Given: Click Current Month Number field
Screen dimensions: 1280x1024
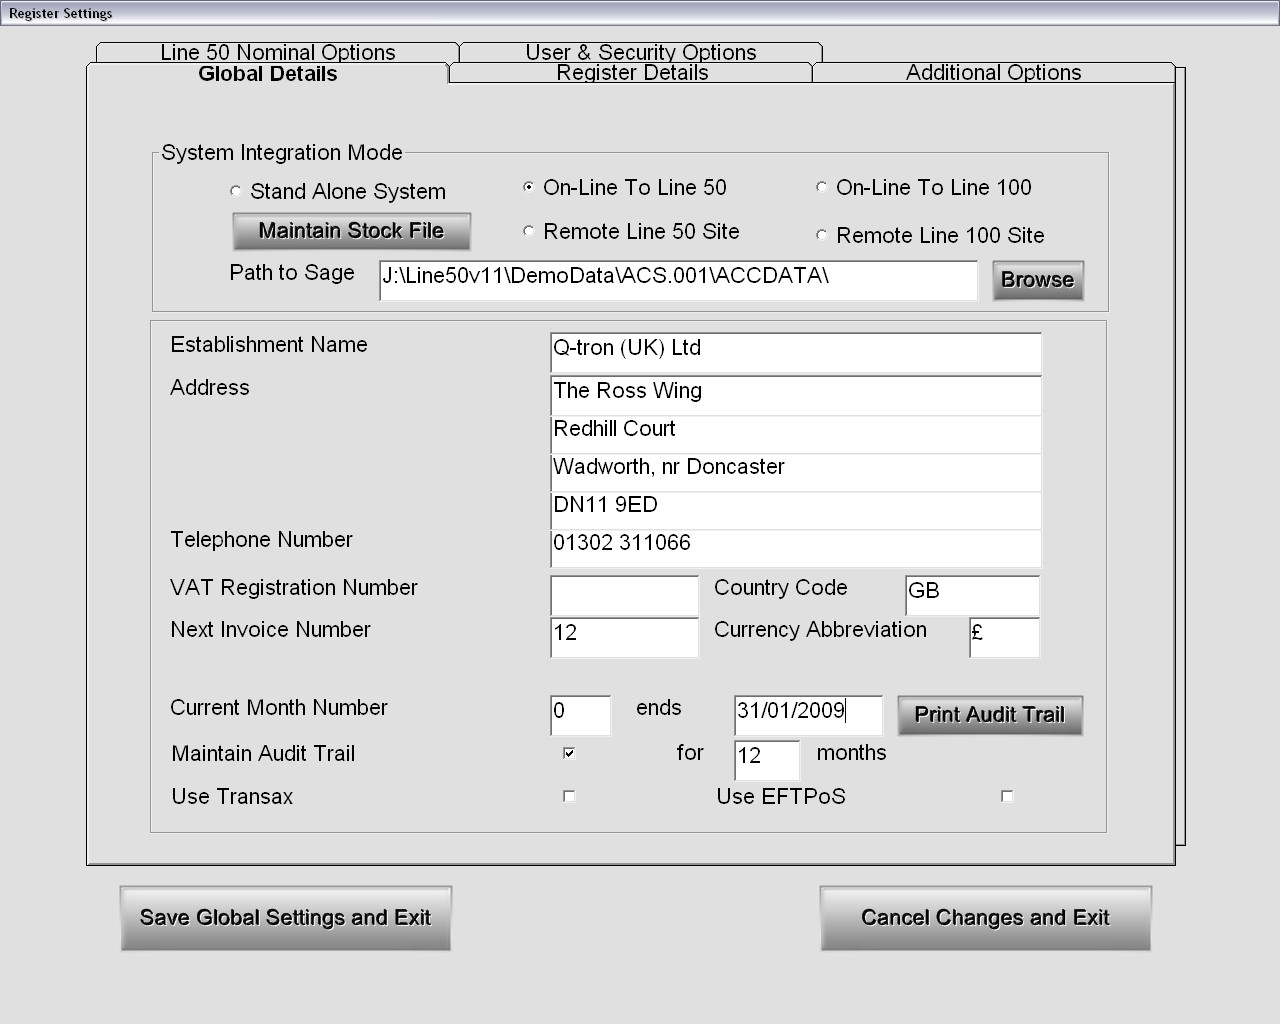Looking at the screenshot, I should click(x=580, y=716).
